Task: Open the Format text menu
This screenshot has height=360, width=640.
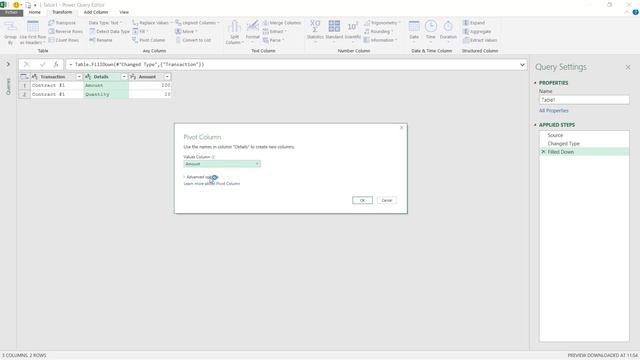Action: (253, 31)
